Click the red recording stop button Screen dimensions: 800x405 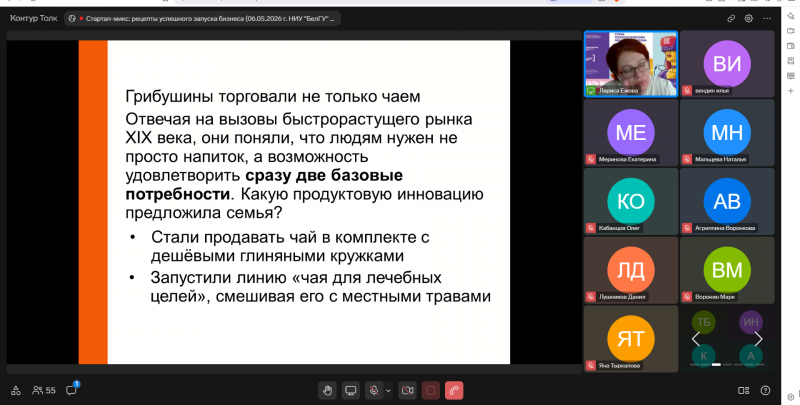(431, 391)
